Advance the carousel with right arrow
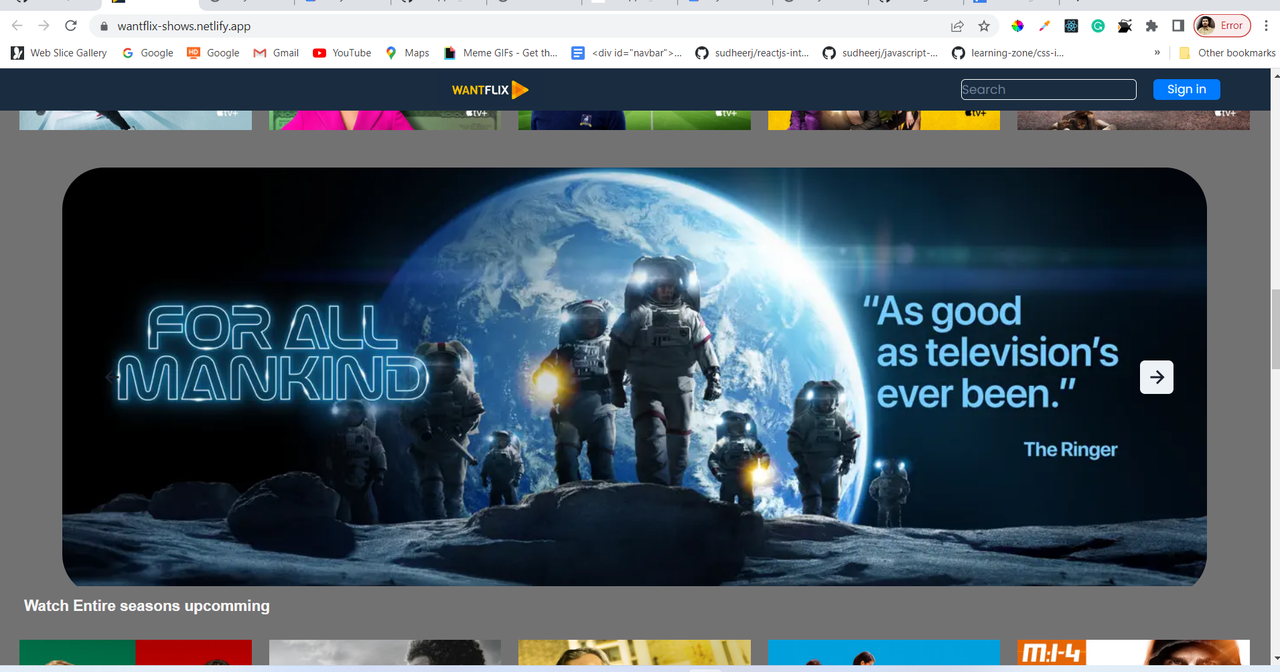The width and height of the screenshot is (1280, 672). pyautogui.click(x=1157, y=377)
